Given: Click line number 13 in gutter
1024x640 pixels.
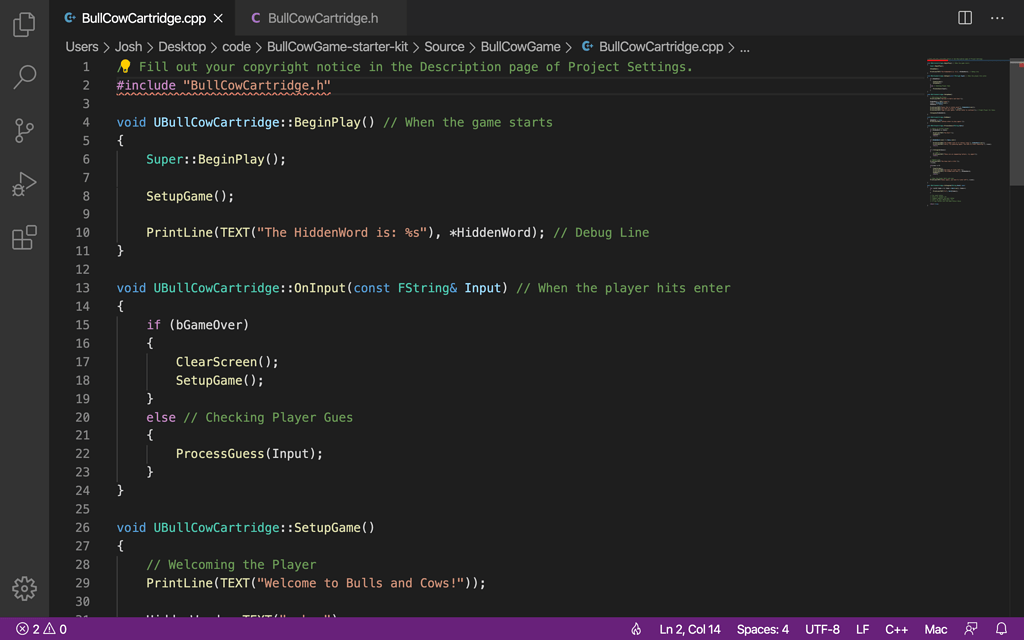Looking at the screenshot, I should [82, 288].
